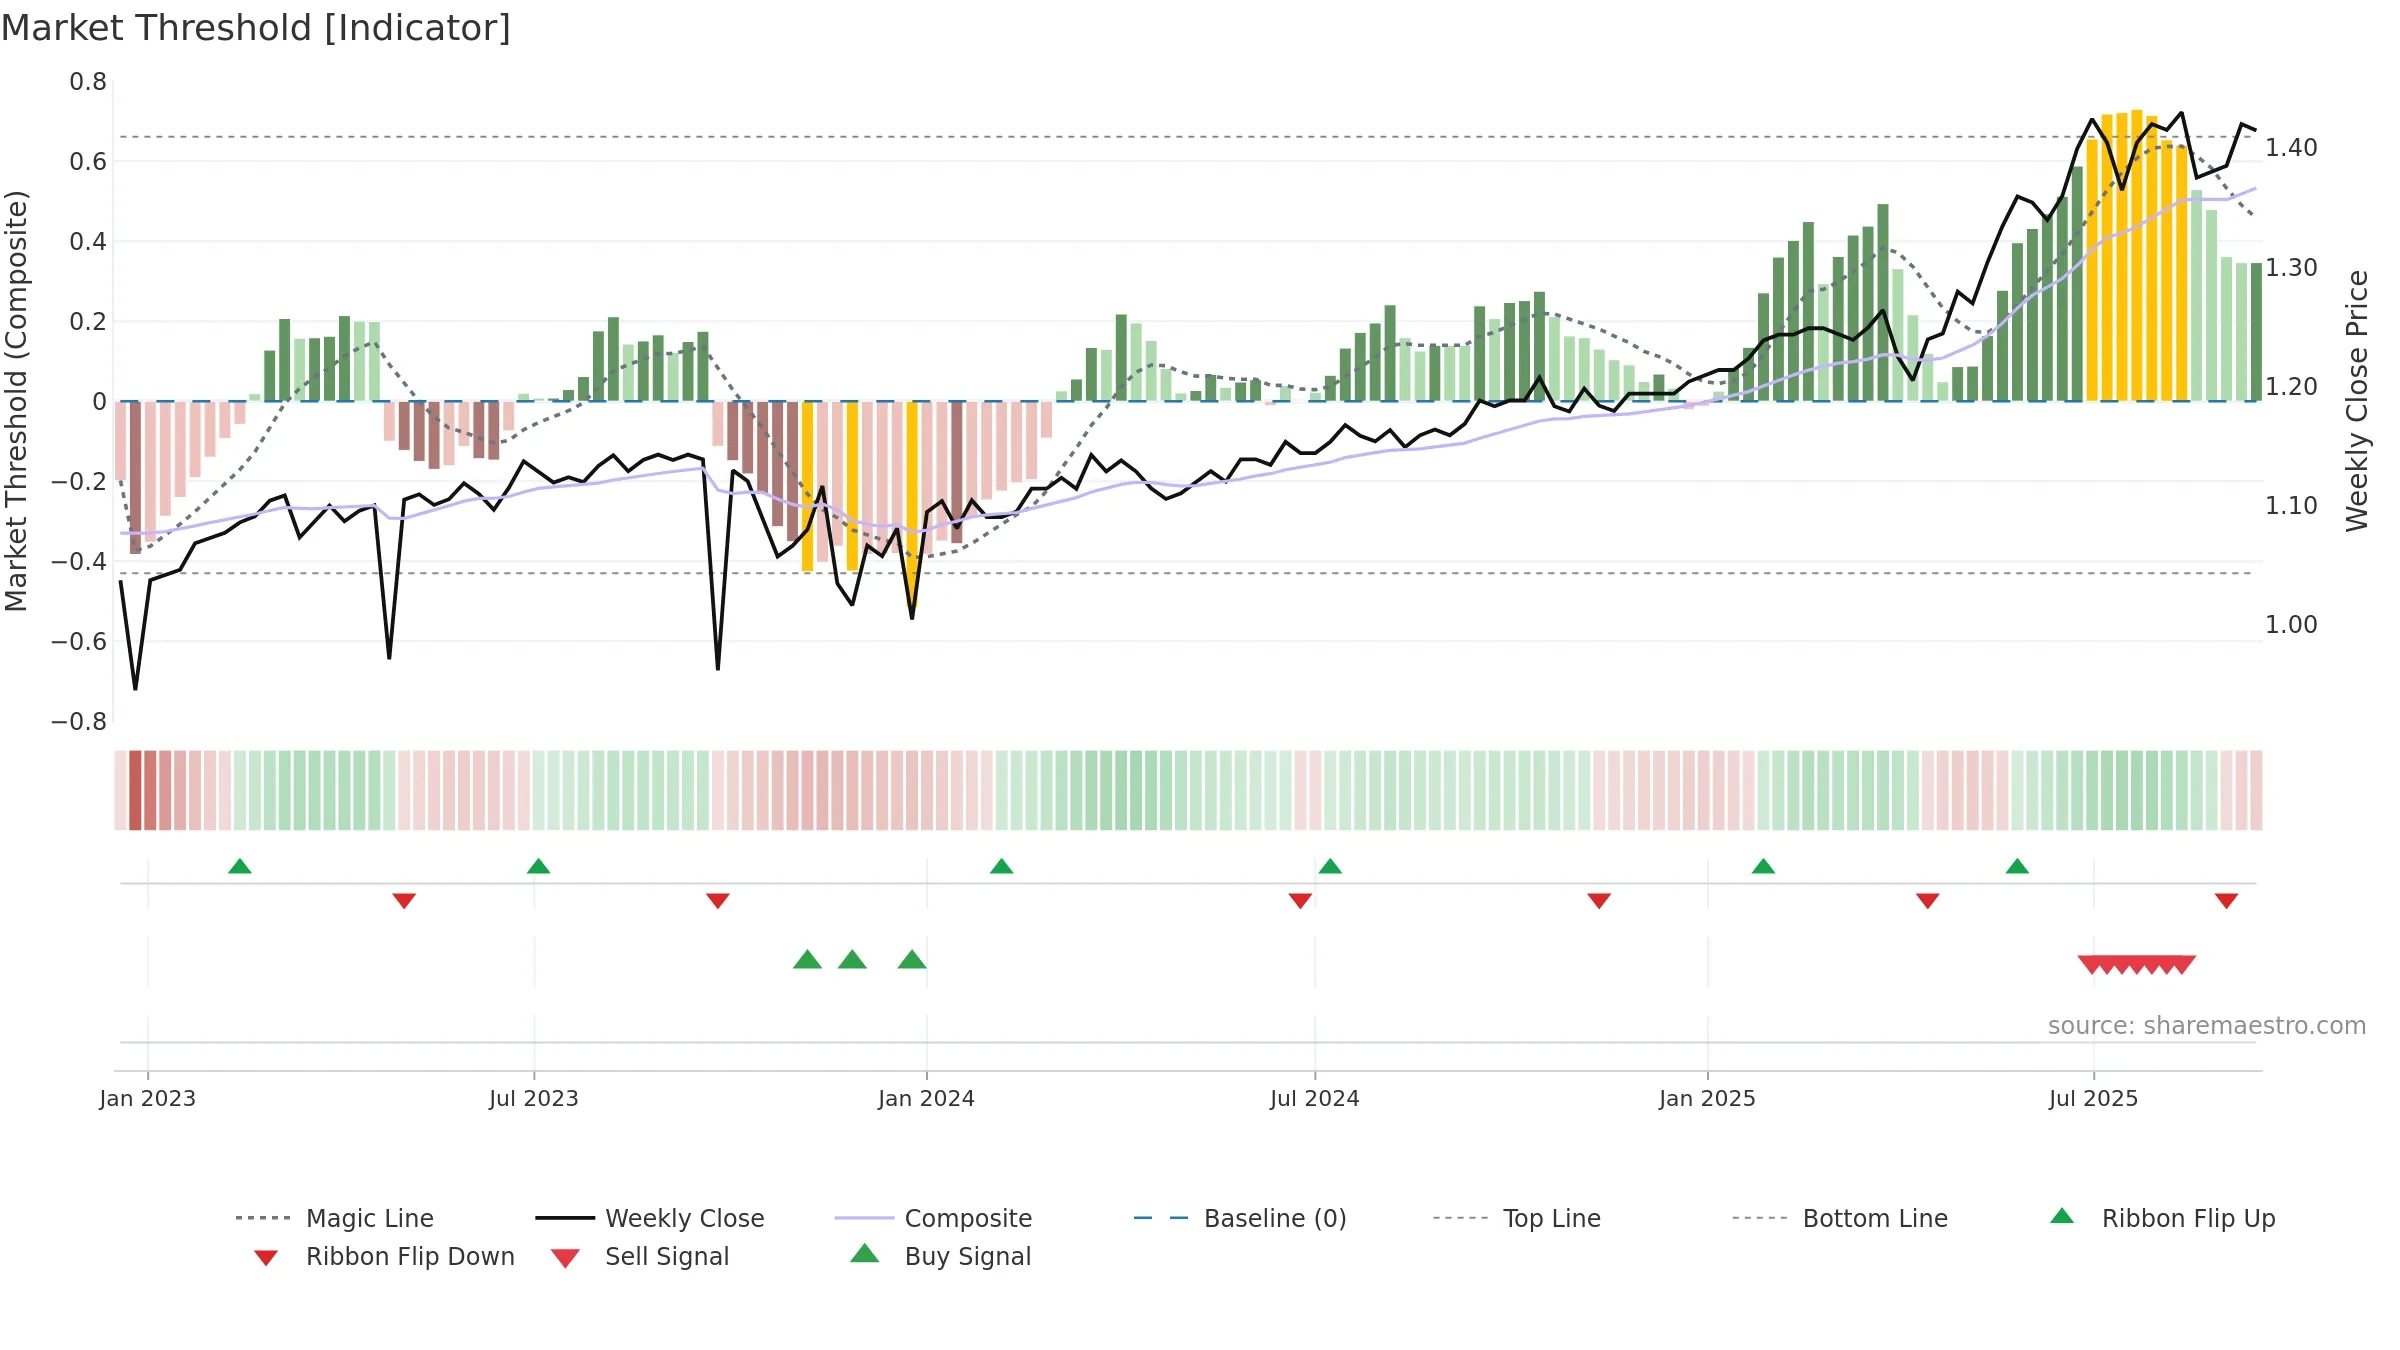Click the 0.4 left axis tick label

88,242
